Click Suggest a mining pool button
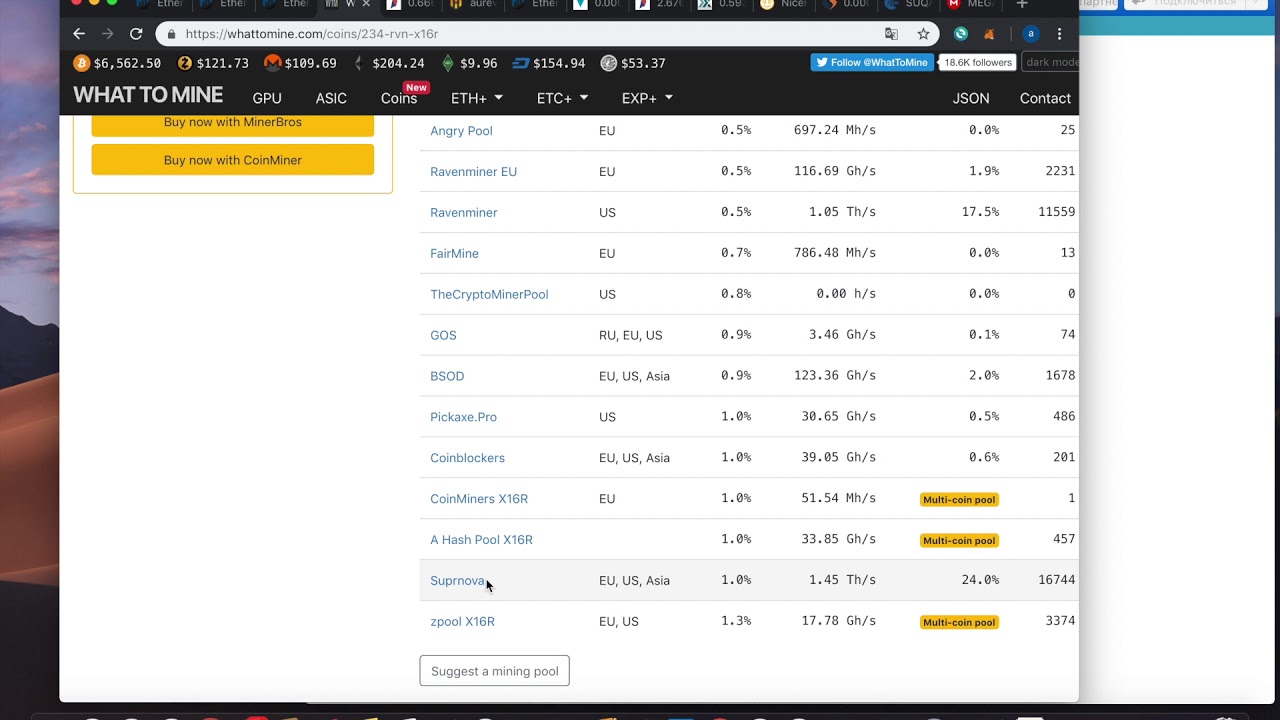Viewport: 1280px width, 720px height. pyautogui.click(x=494, y=671)
